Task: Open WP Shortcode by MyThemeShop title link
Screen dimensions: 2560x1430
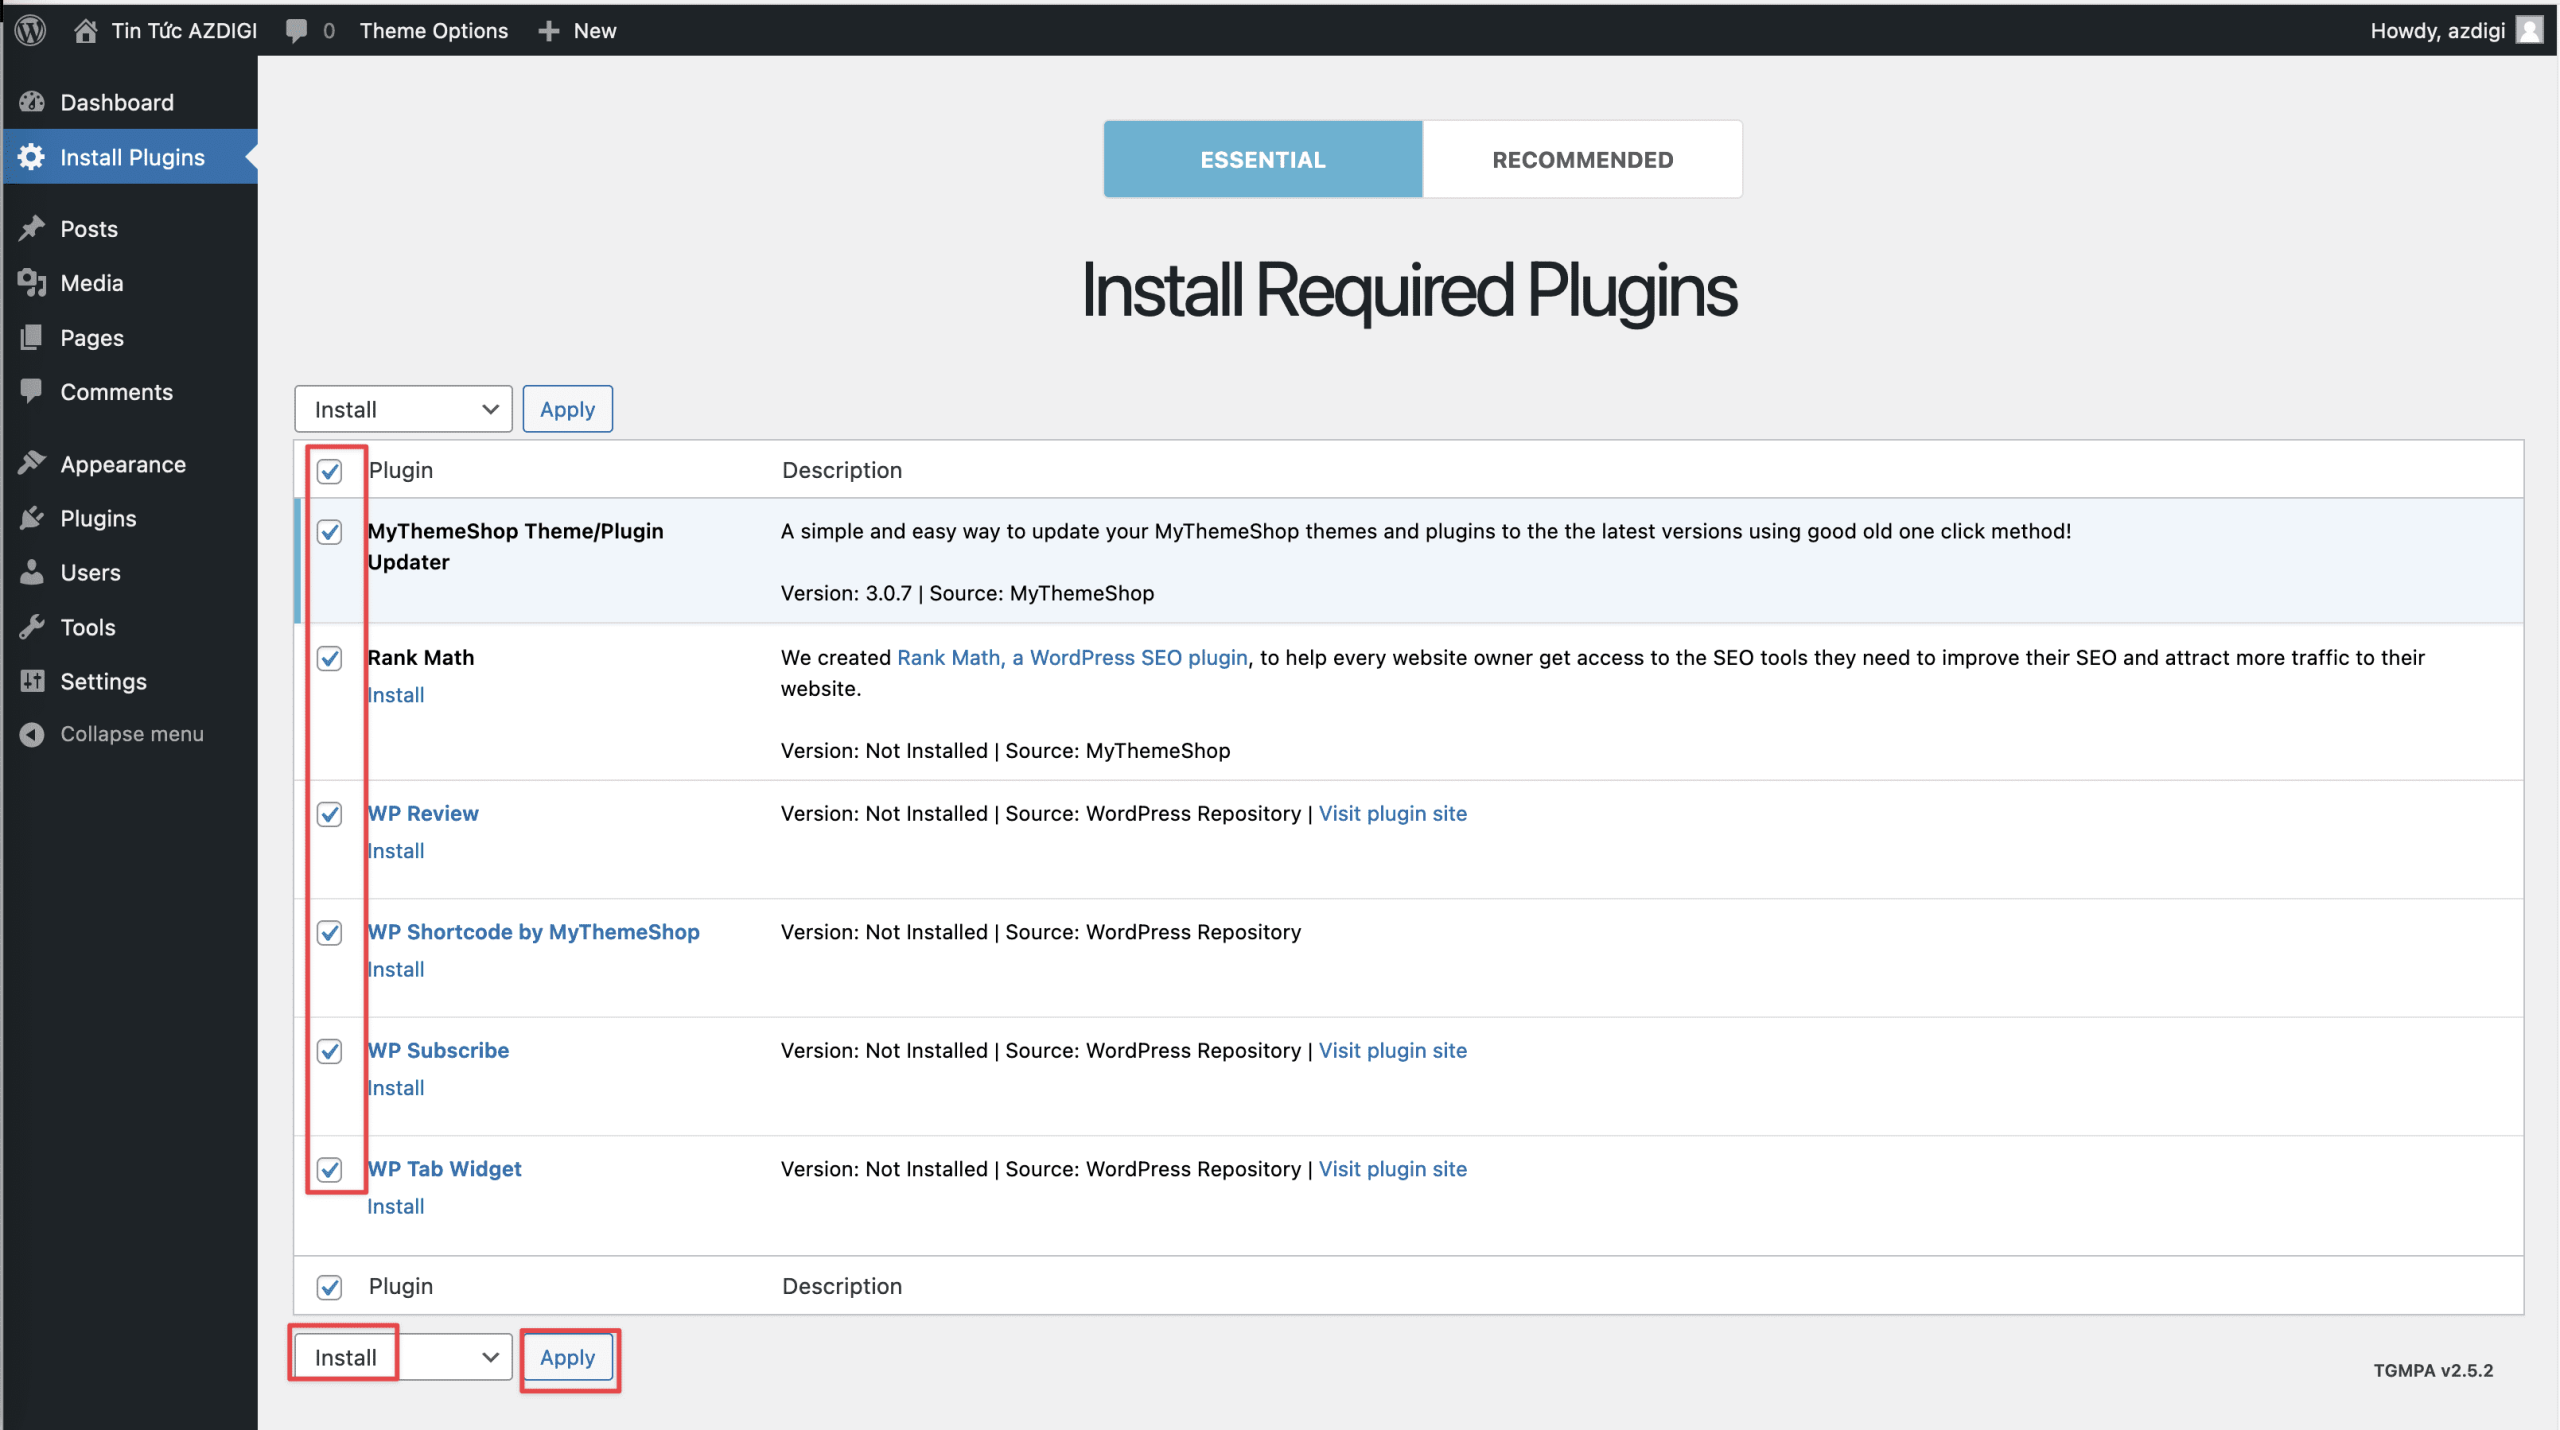Action: tap(534, 932)
